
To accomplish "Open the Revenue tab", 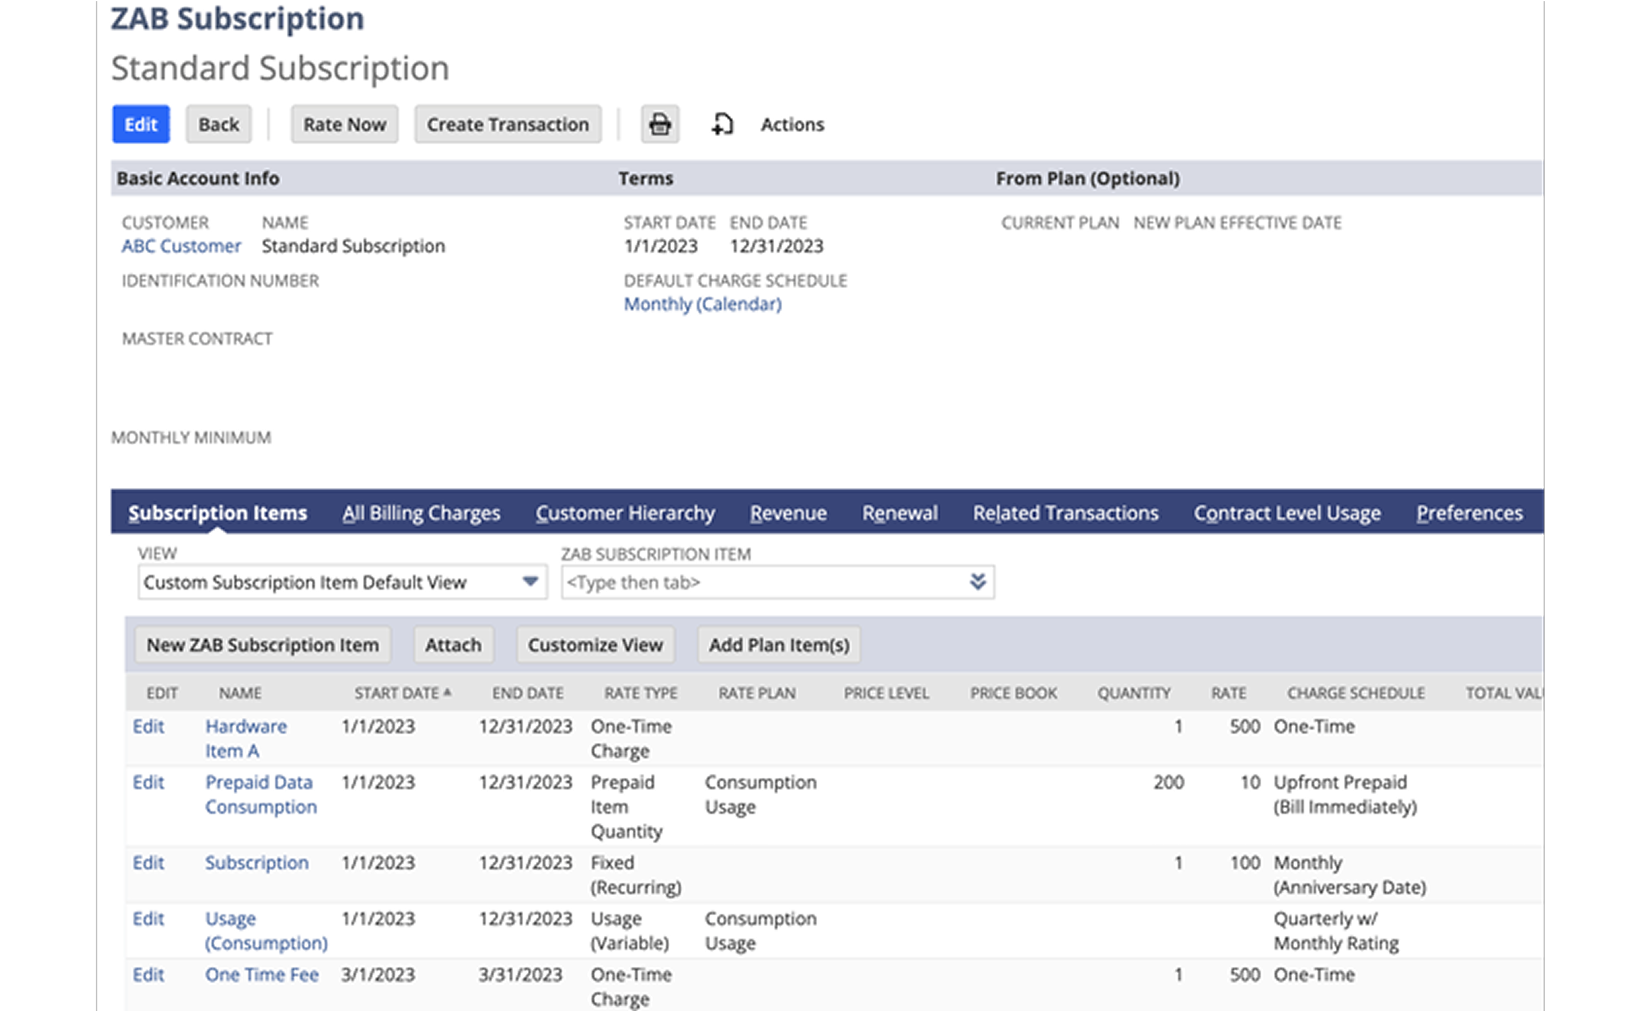I will click(788, 513).
